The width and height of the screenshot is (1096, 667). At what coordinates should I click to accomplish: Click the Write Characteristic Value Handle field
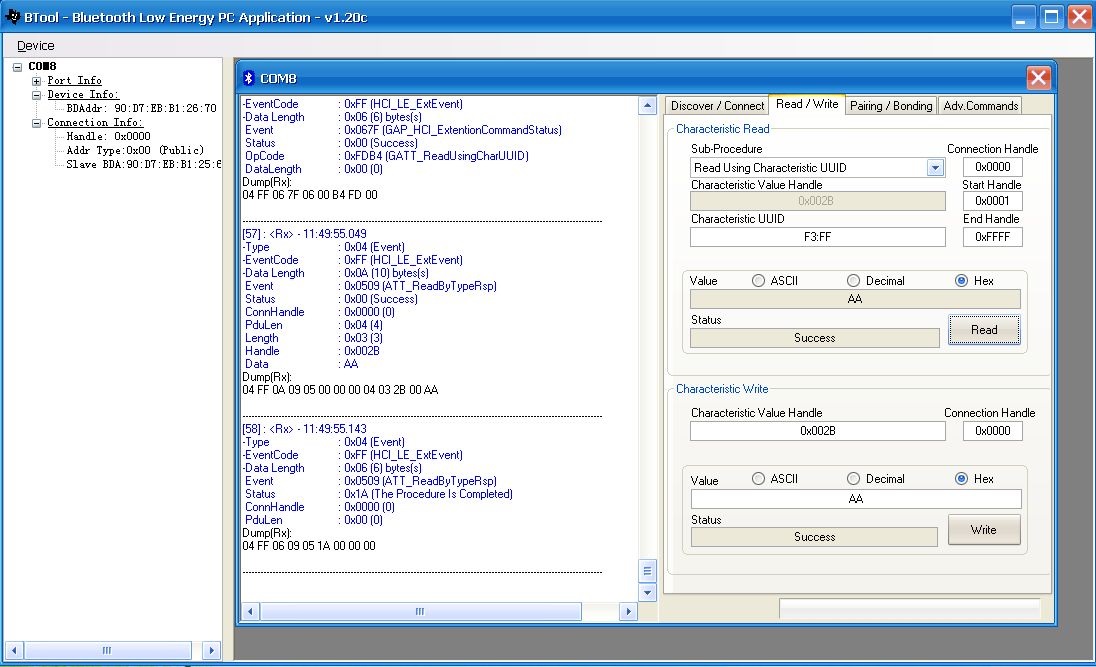(x=818, y=431)
